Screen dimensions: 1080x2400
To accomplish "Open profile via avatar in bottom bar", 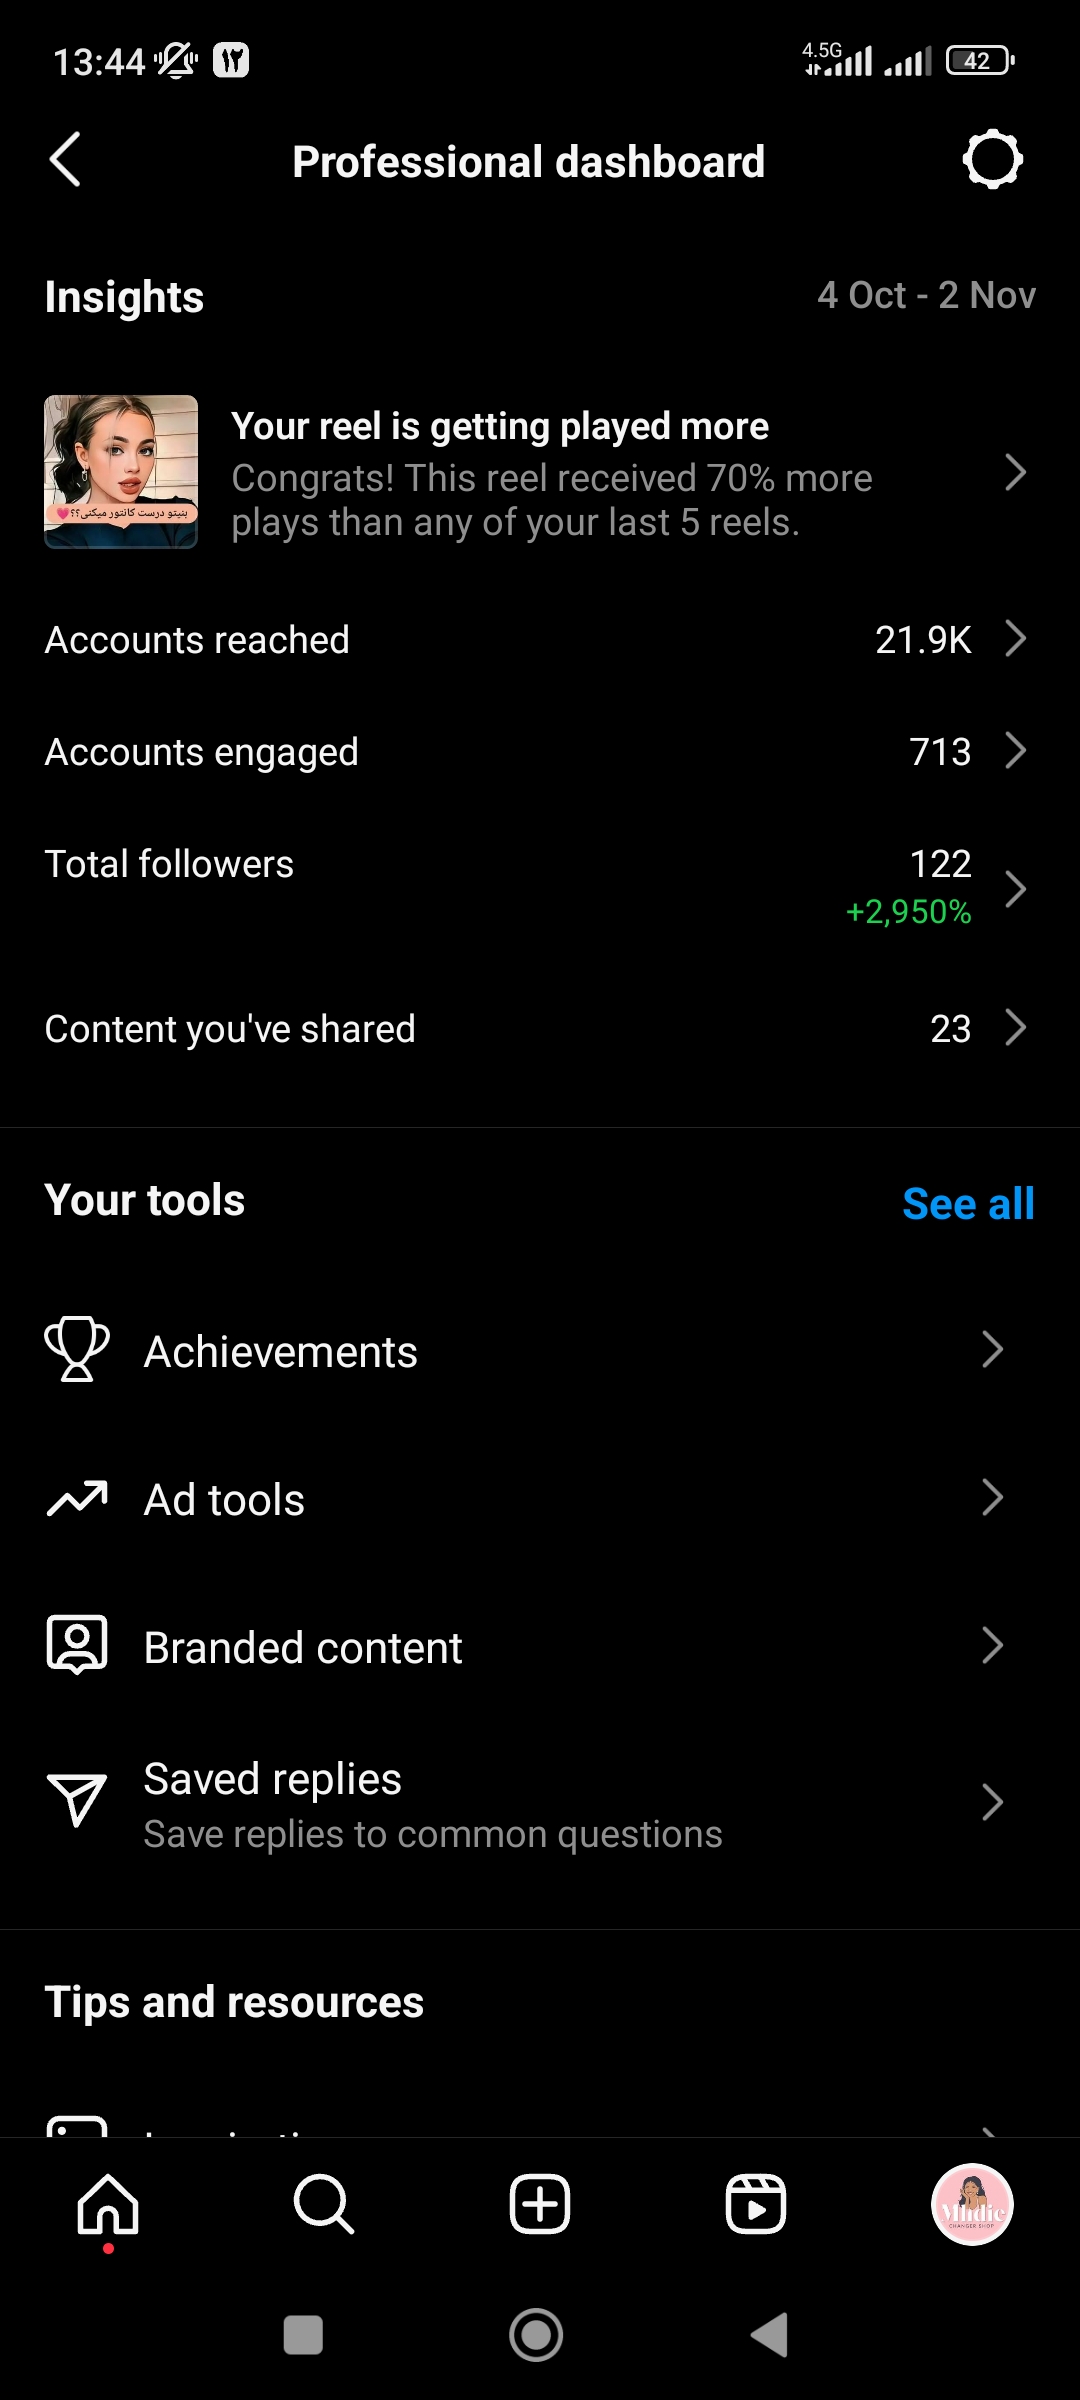I will (972, 2205).
